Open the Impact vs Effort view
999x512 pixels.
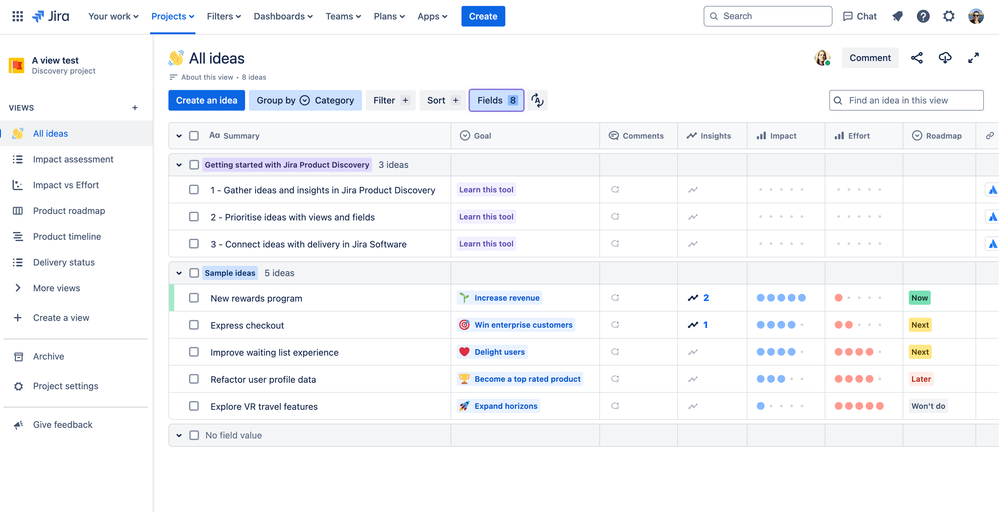pos(76,185)
